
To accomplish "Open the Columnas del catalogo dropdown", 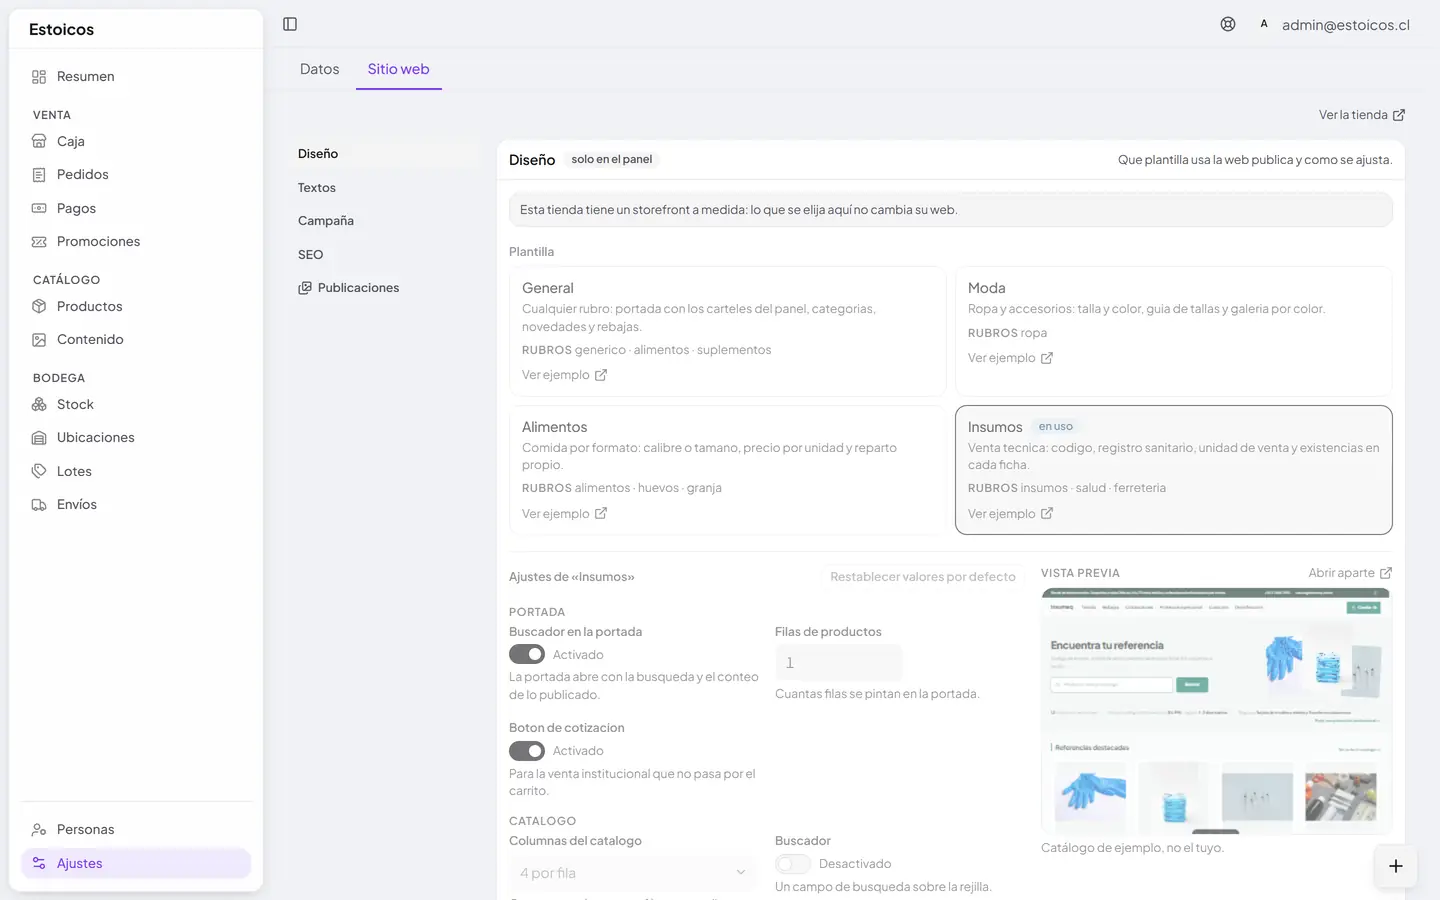I will 632,873.
